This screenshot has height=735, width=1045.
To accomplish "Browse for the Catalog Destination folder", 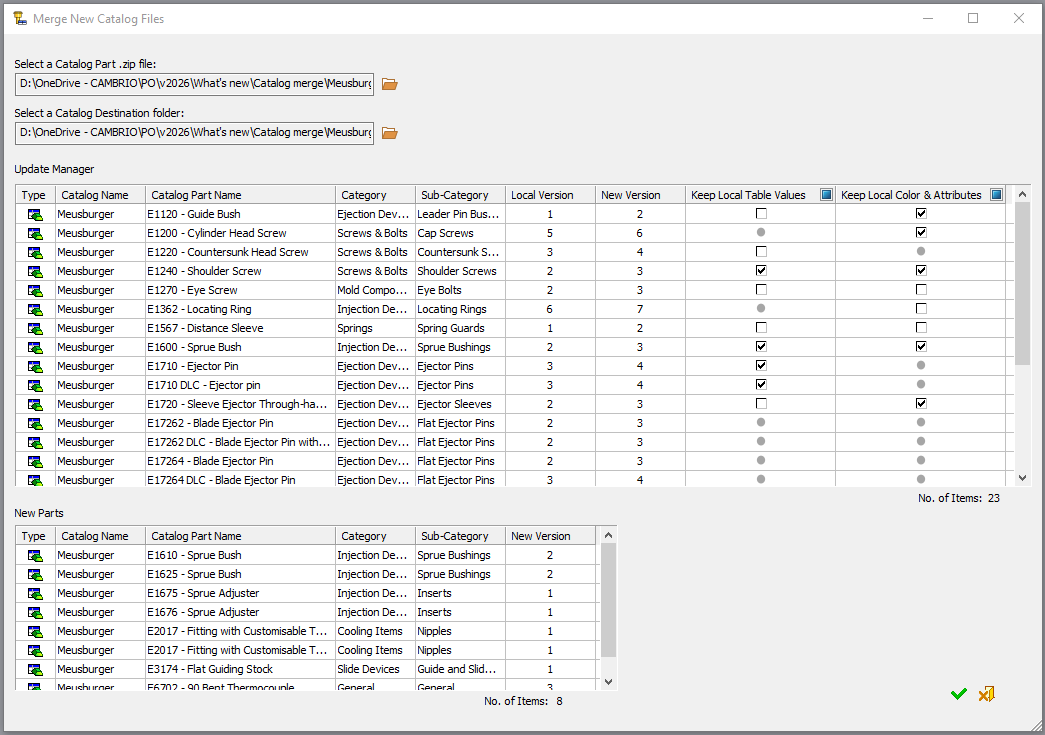I will tap(389, 132).
